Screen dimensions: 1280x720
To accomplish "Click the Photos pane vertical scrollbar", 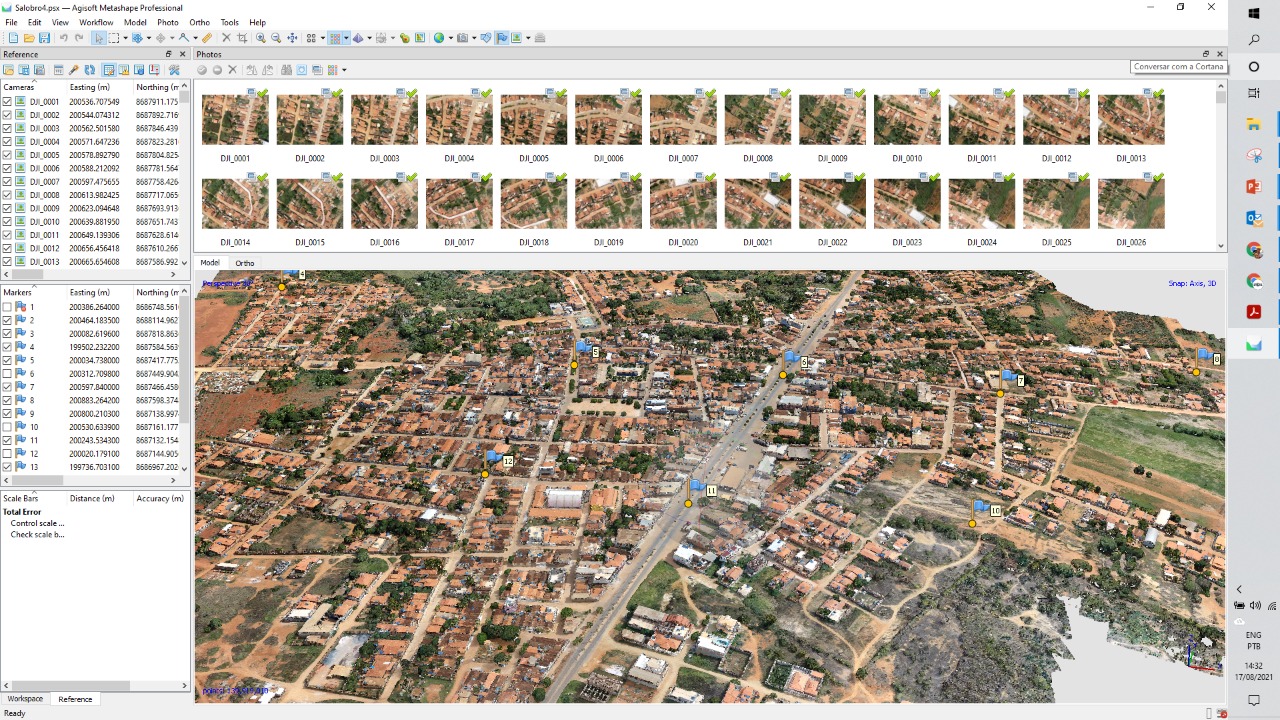I will tap(1220, 165).
